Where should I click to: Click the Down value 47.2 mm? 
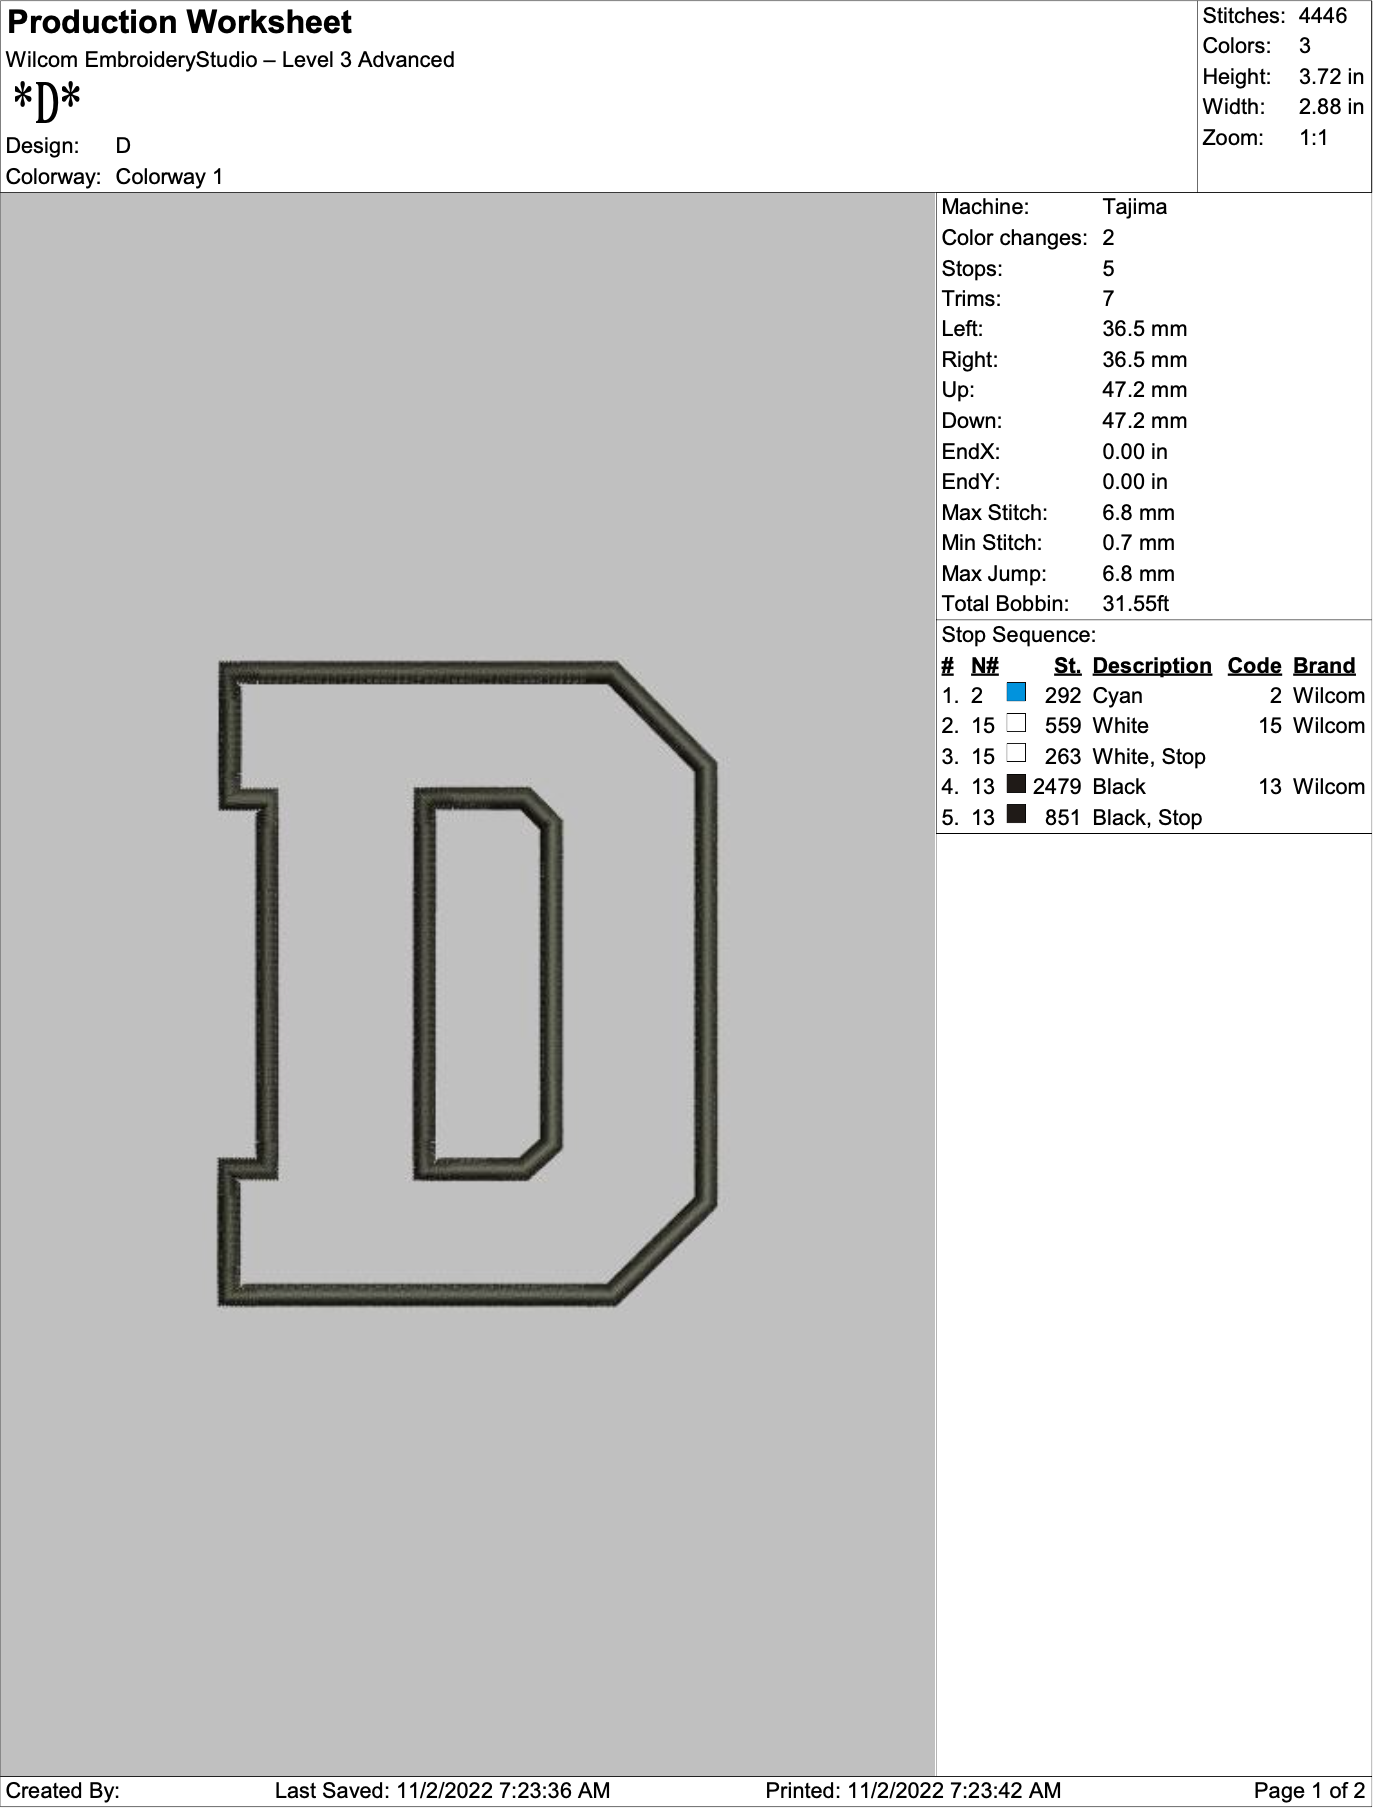1144,421
